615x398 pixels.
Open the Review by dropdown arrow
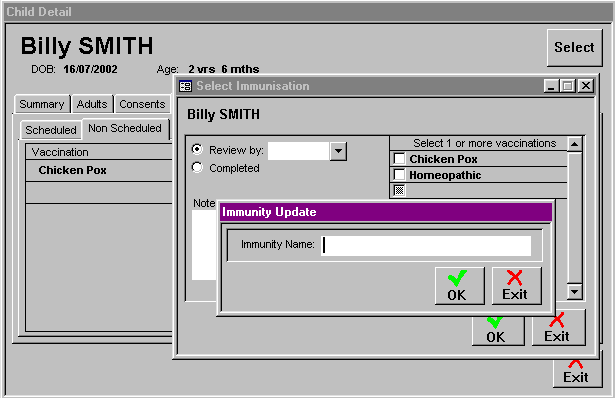pyautogui.click(x=338, y=151)
